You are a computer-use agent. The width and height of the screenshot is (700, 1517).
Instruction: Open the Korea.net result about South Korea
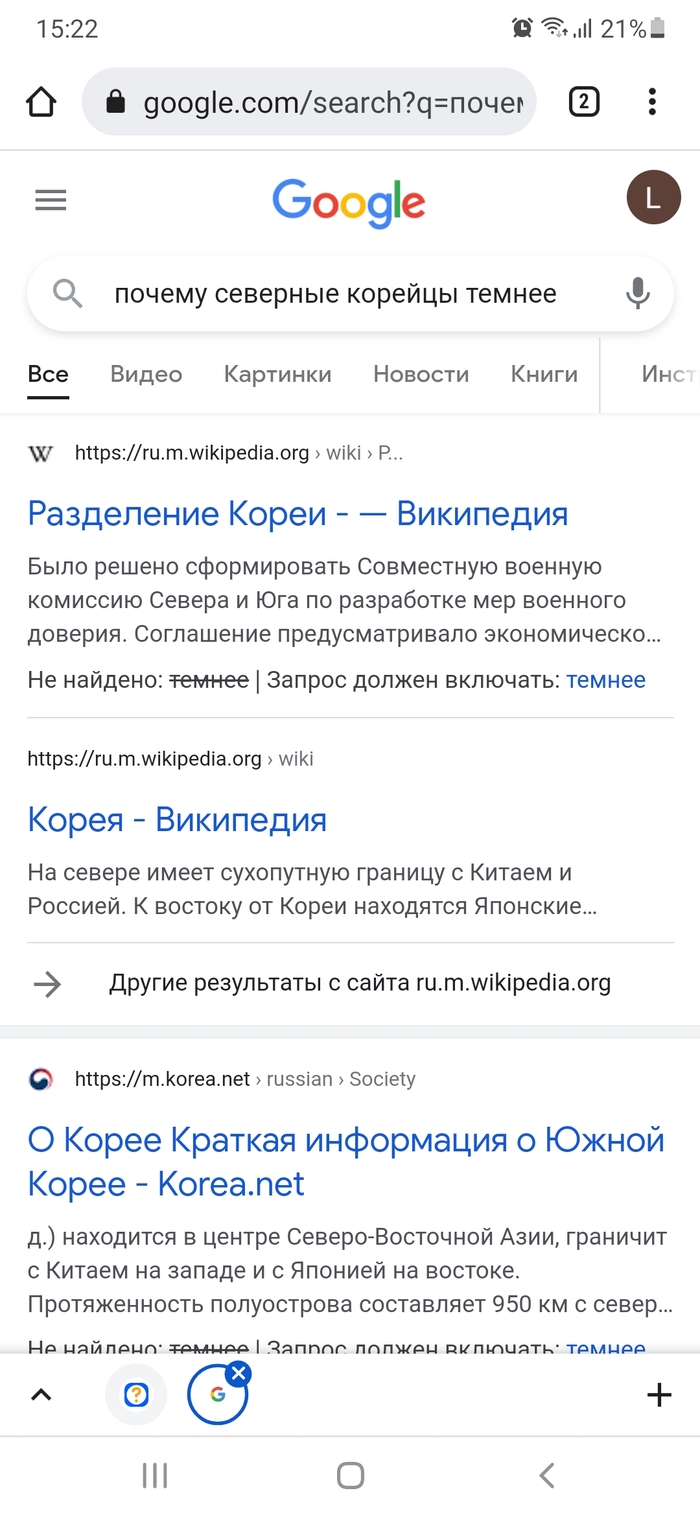pyautogui.click(x=346, y=1162)
